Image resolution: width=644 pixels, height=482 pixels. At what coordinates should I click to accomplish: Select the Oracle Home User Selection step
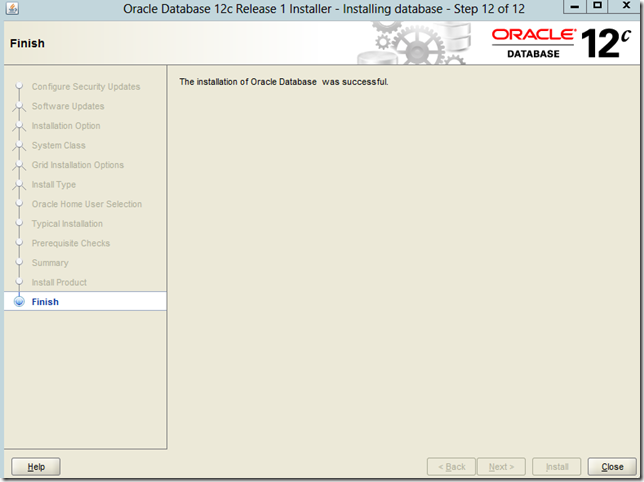(x=87, y=204)
